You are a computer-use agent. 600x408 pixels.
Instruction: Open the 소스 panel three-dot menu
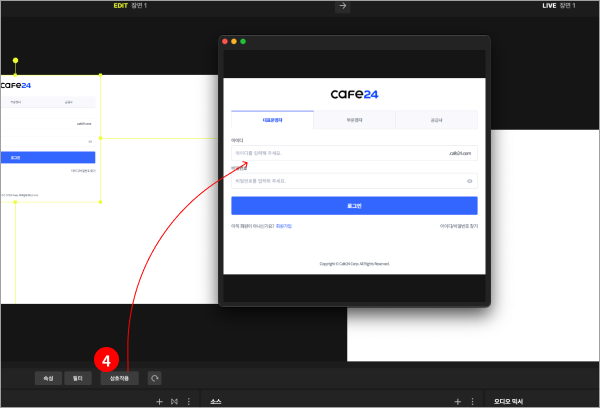pyautogui.click(x=472, y=401)
